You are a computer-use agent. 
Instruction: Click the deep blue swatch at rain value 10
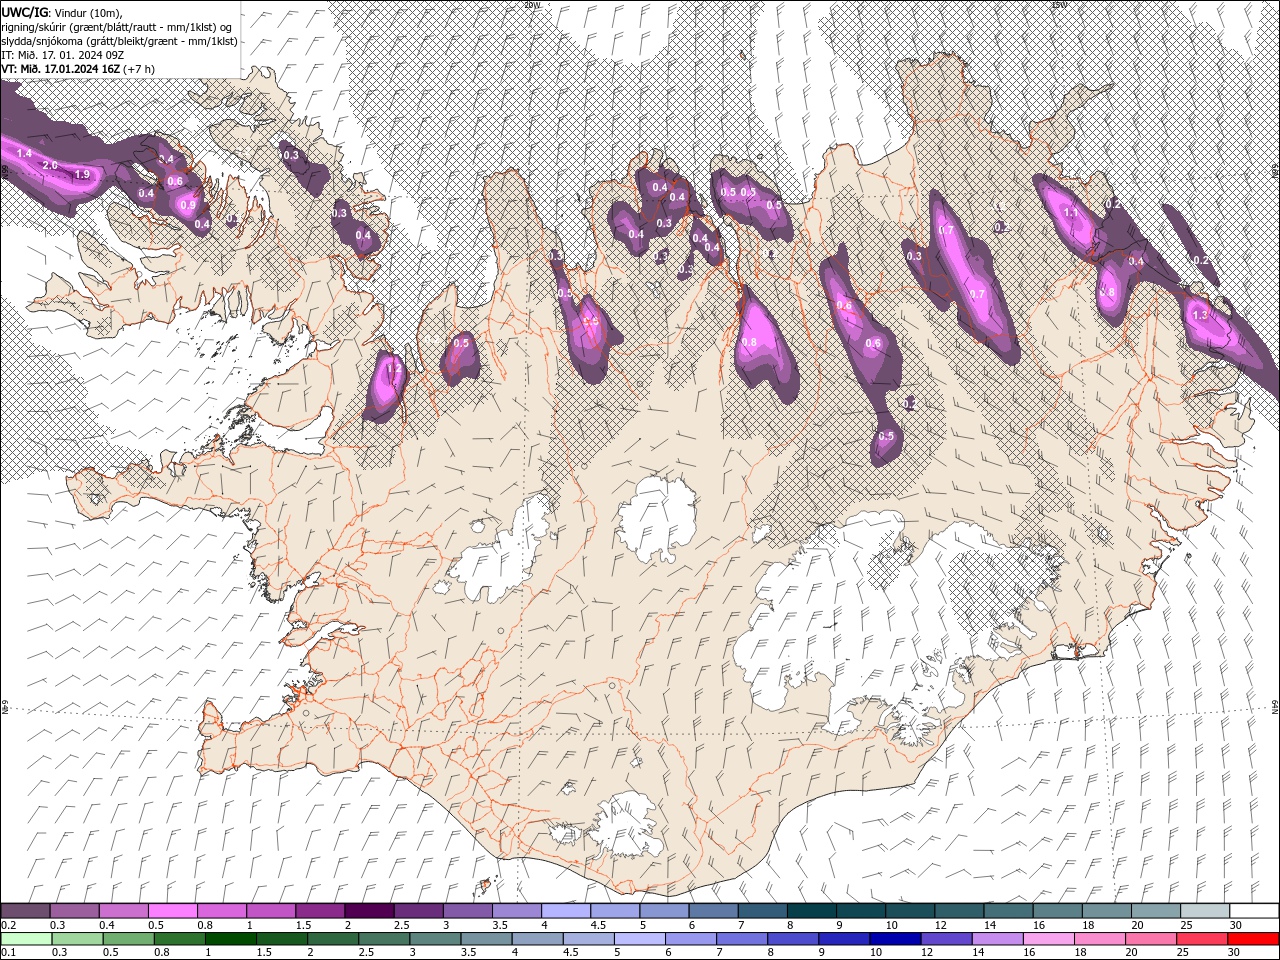point(893,939)
